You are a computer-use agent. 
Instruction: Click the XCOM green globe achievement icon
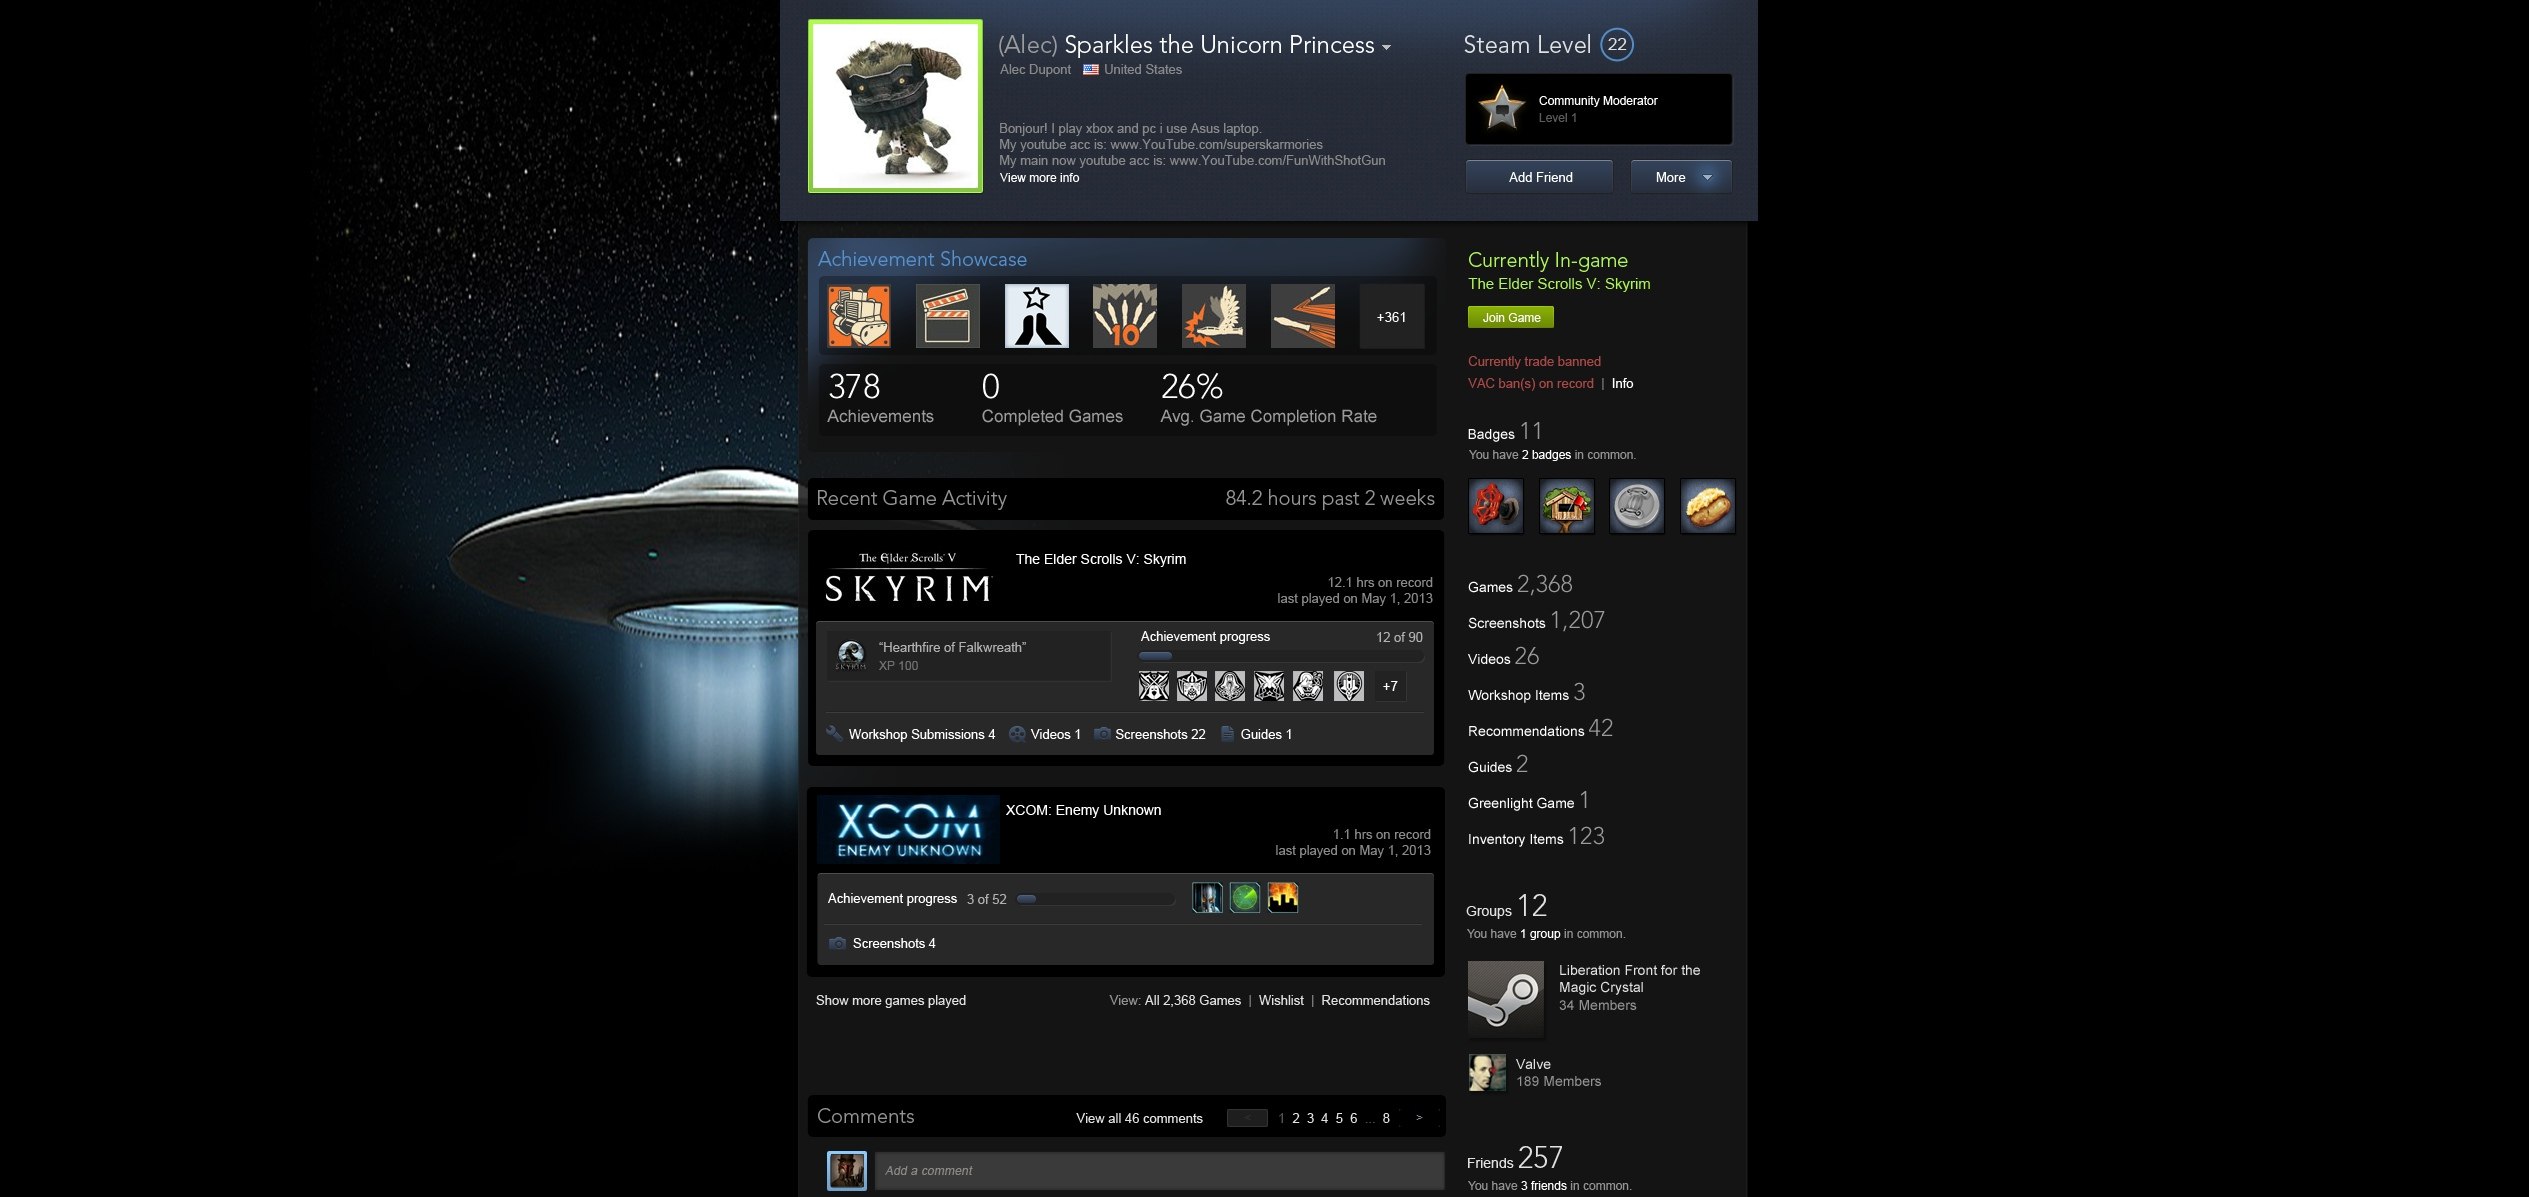point(1245,898)
